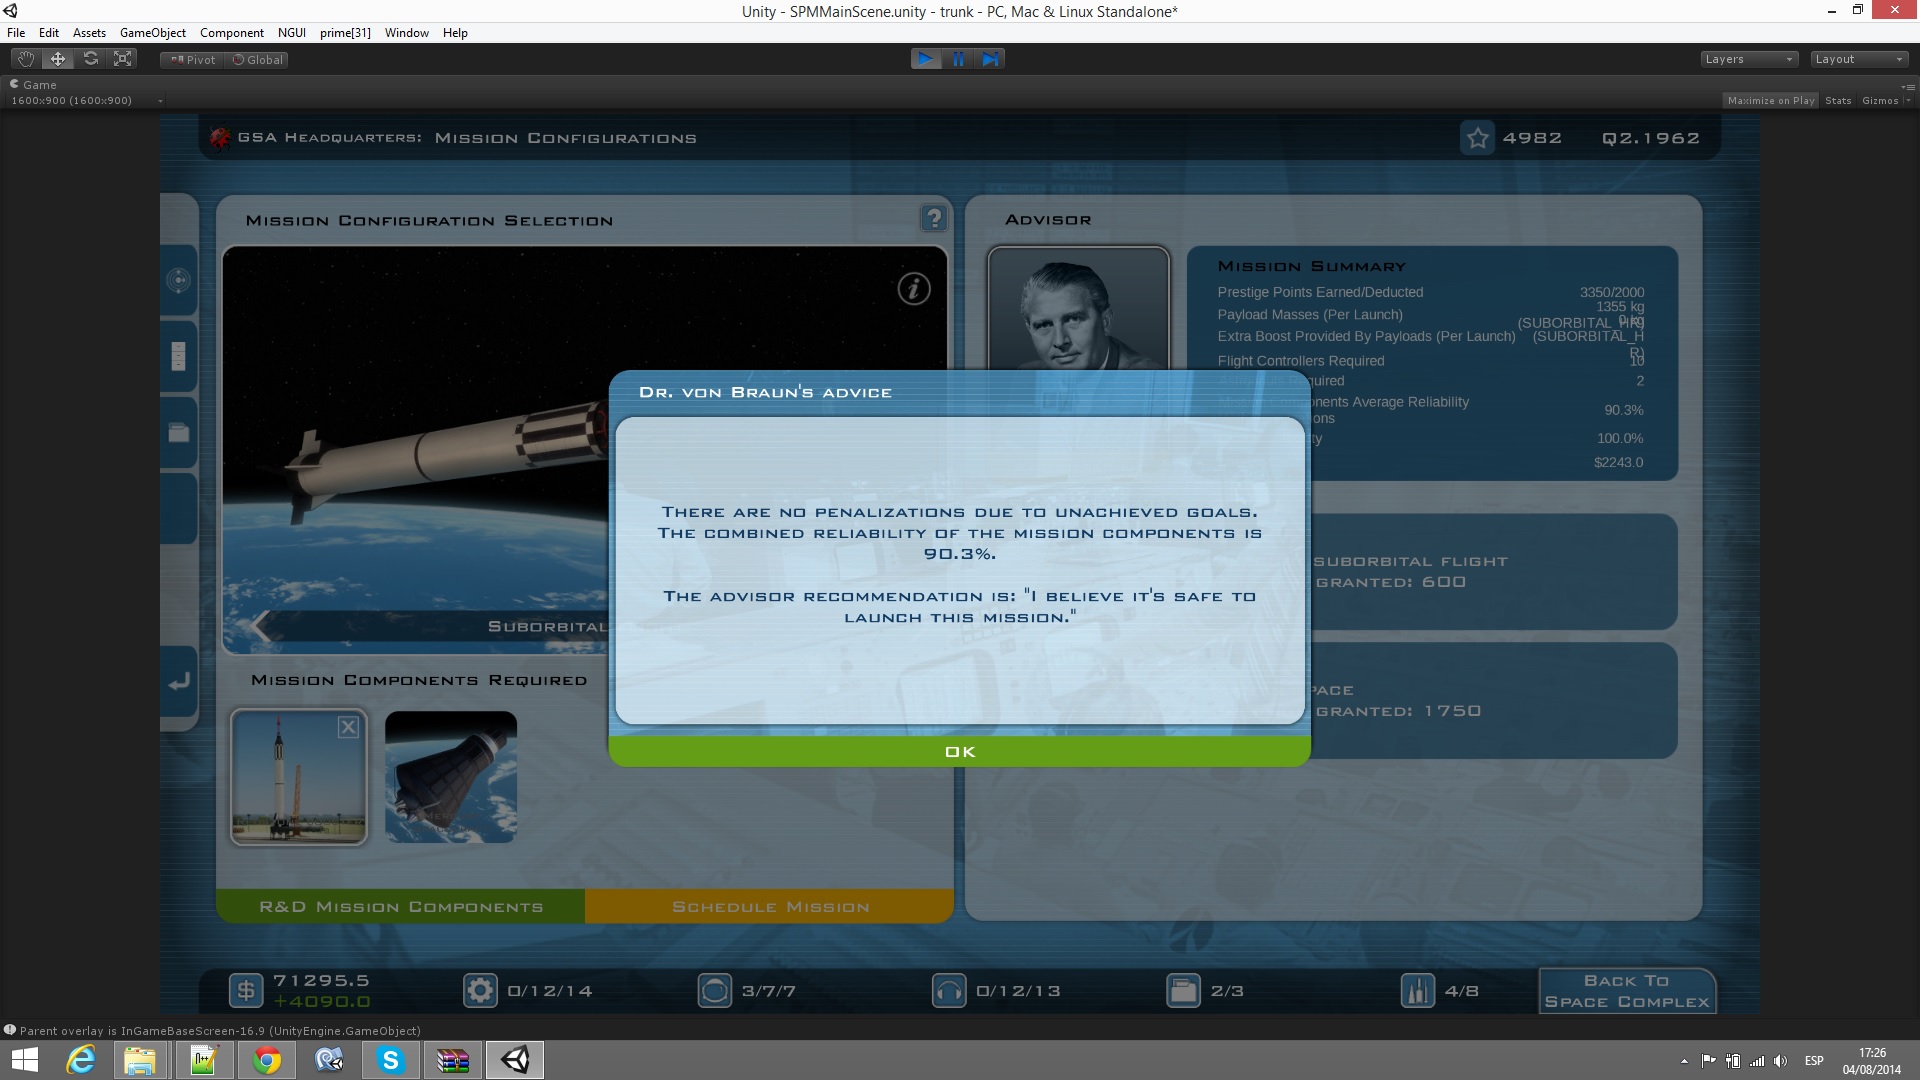The width and height of the screenshot is (1920, 1080).
Task: Click the return arrow sidebar icon
Action: click(179, 682)
